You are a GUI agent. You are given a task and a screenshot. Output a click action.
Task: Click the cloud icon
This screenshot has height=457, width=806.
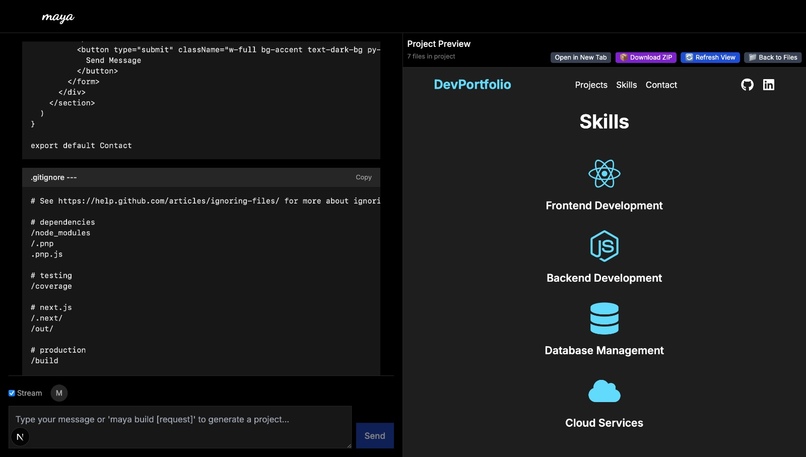click(604, 391)
